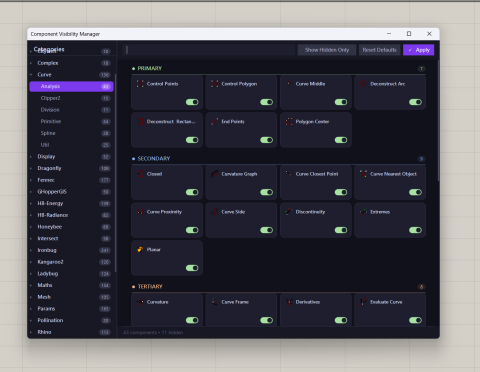The width and height of the screenshot is (480, 372).
Task: Disable the Curve Middle switch
Action: (341, 102)
